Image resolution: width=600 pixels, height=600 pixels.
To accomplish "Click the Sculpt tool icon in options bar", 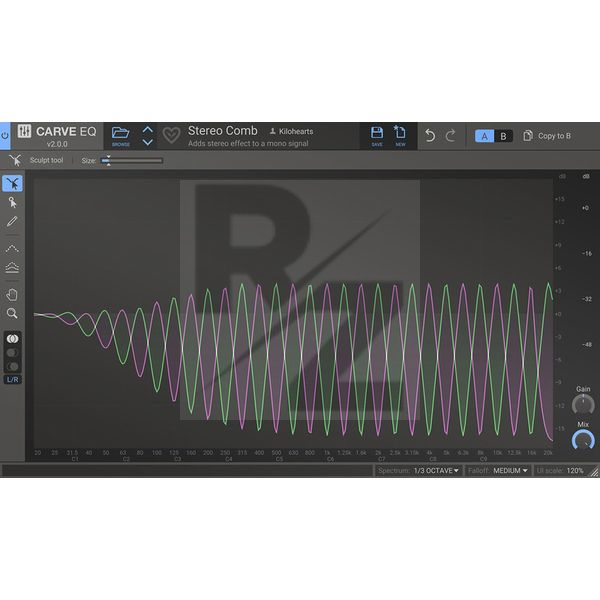I will pos(15,160).
